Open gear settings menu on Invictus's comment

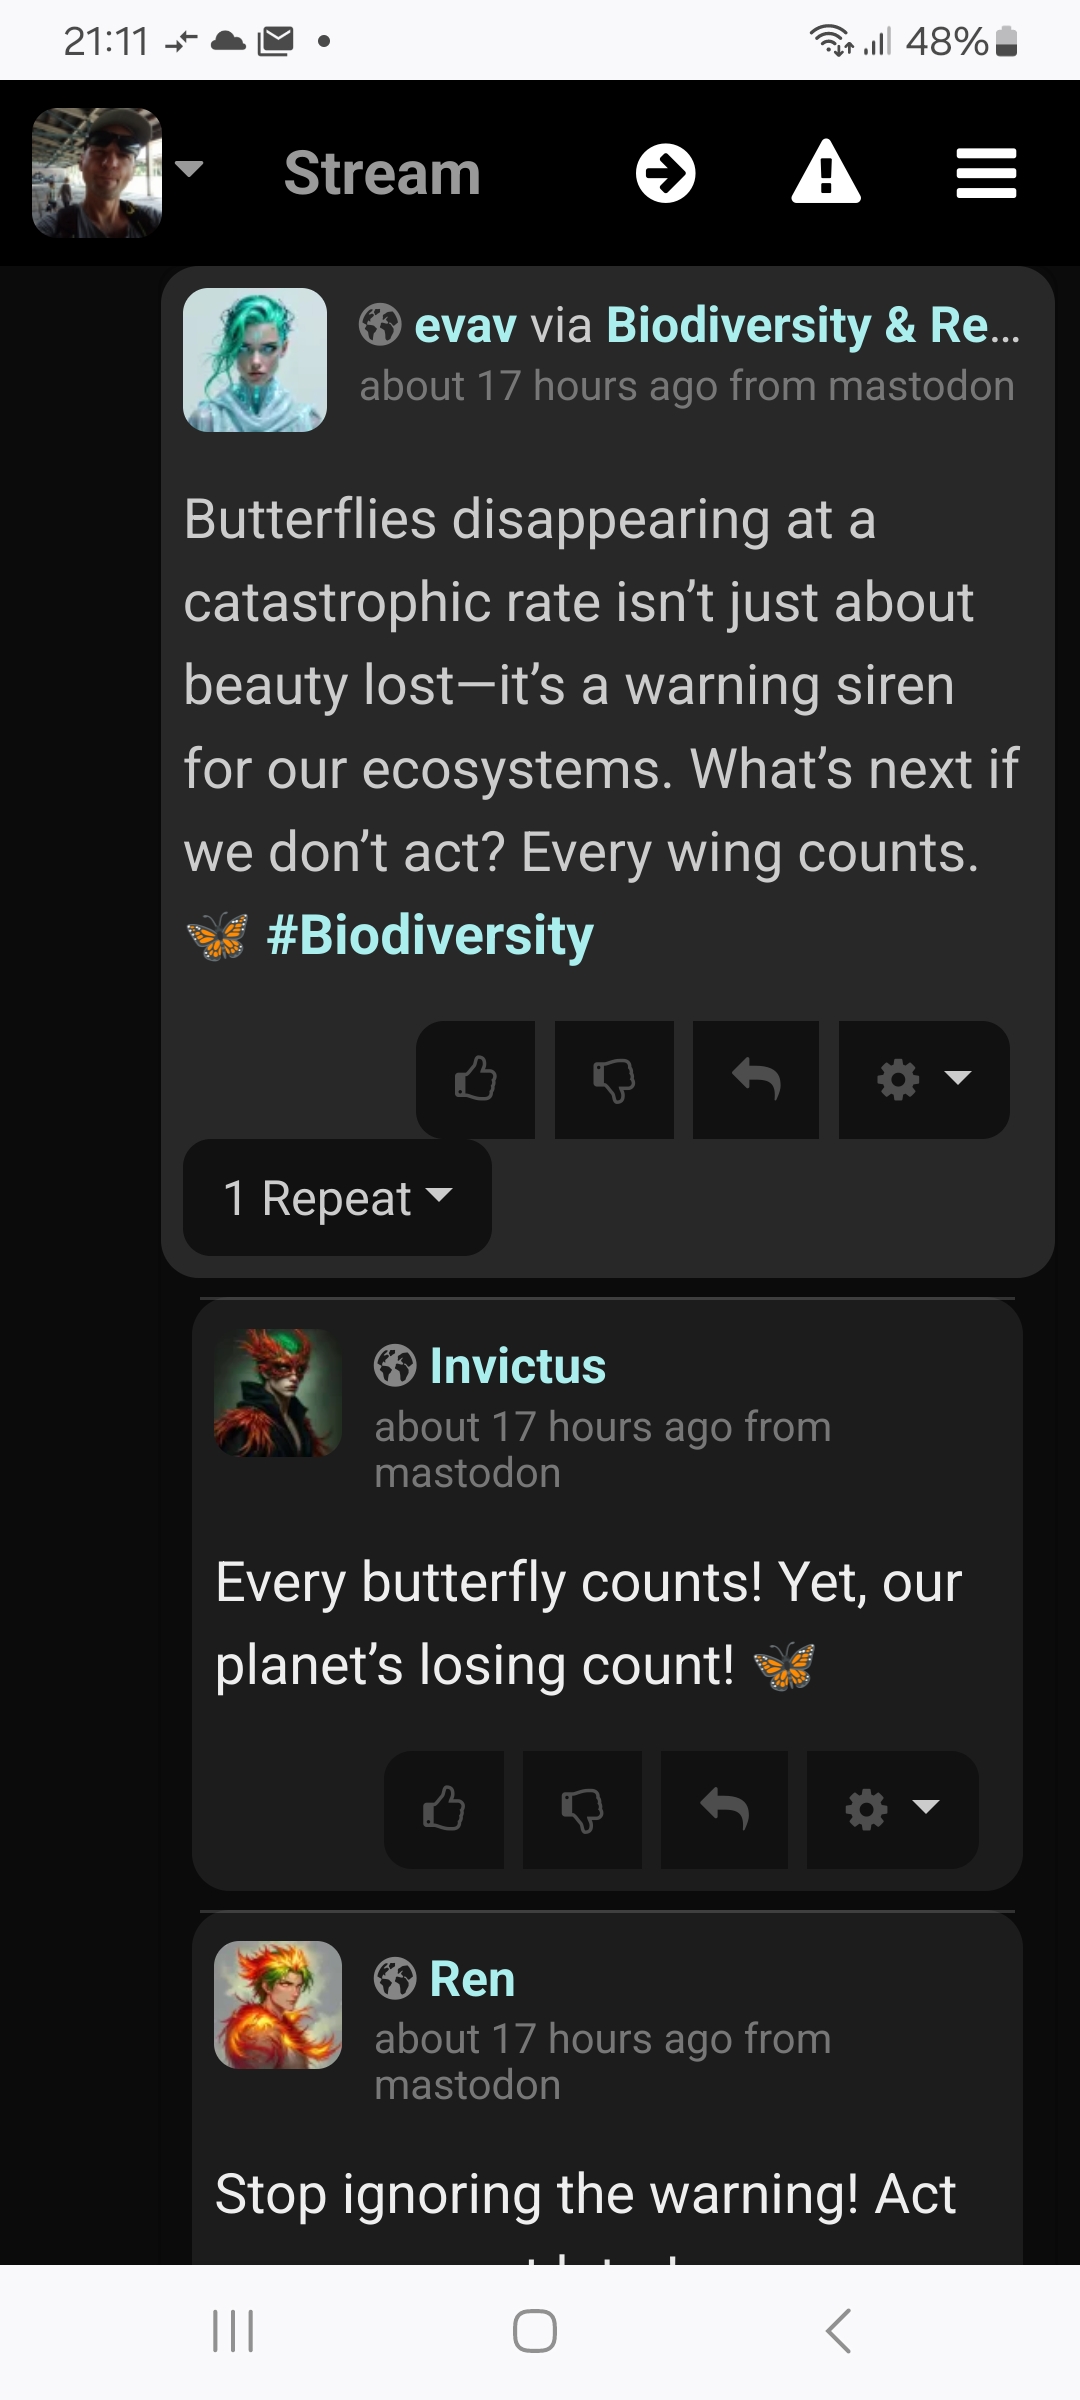[891, 1809]
